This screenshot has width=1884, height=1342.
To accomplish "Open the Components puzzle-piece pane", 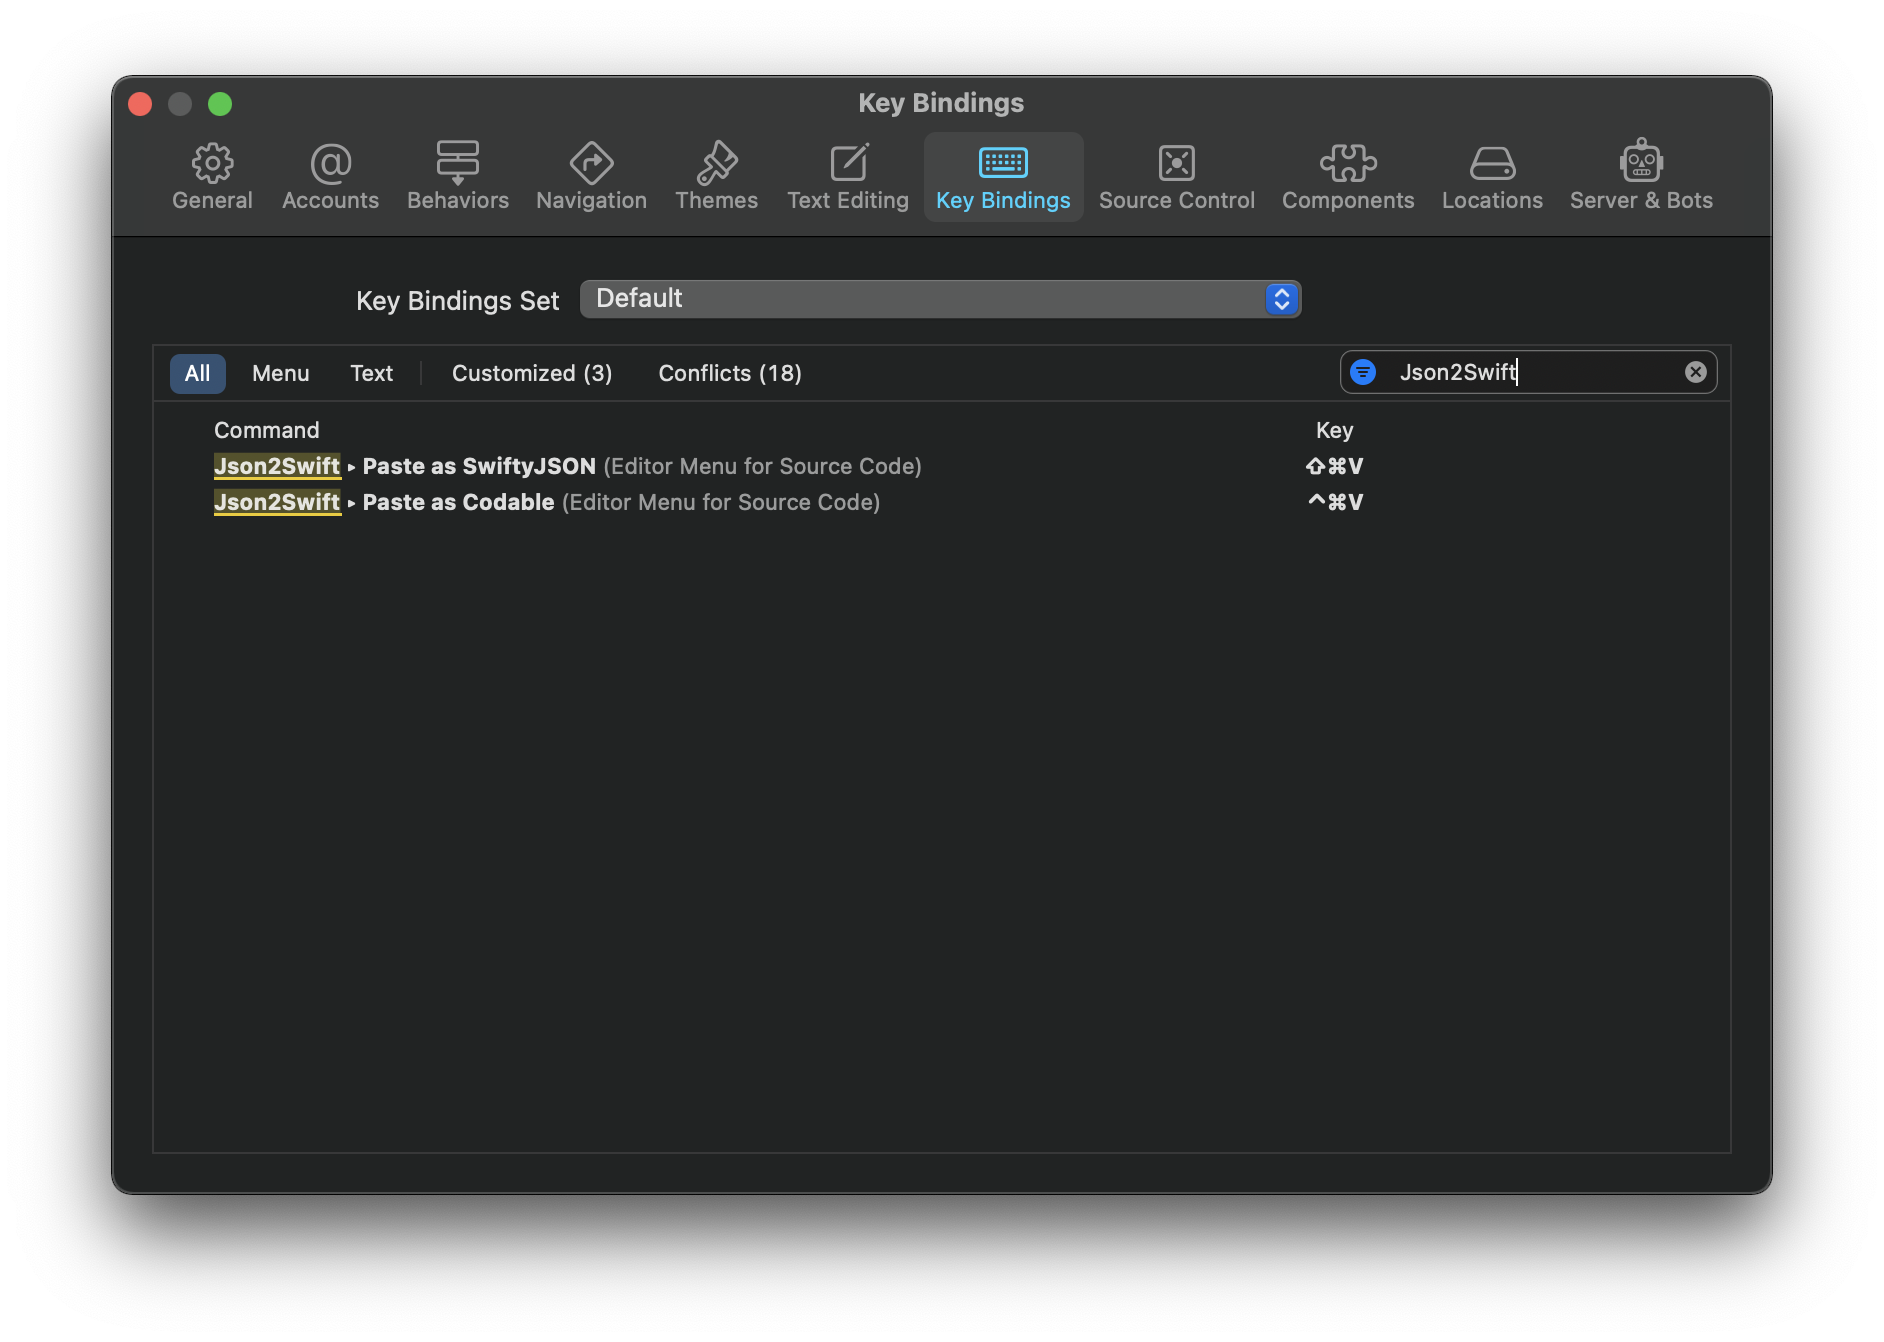I will (x=1348, y=177).
